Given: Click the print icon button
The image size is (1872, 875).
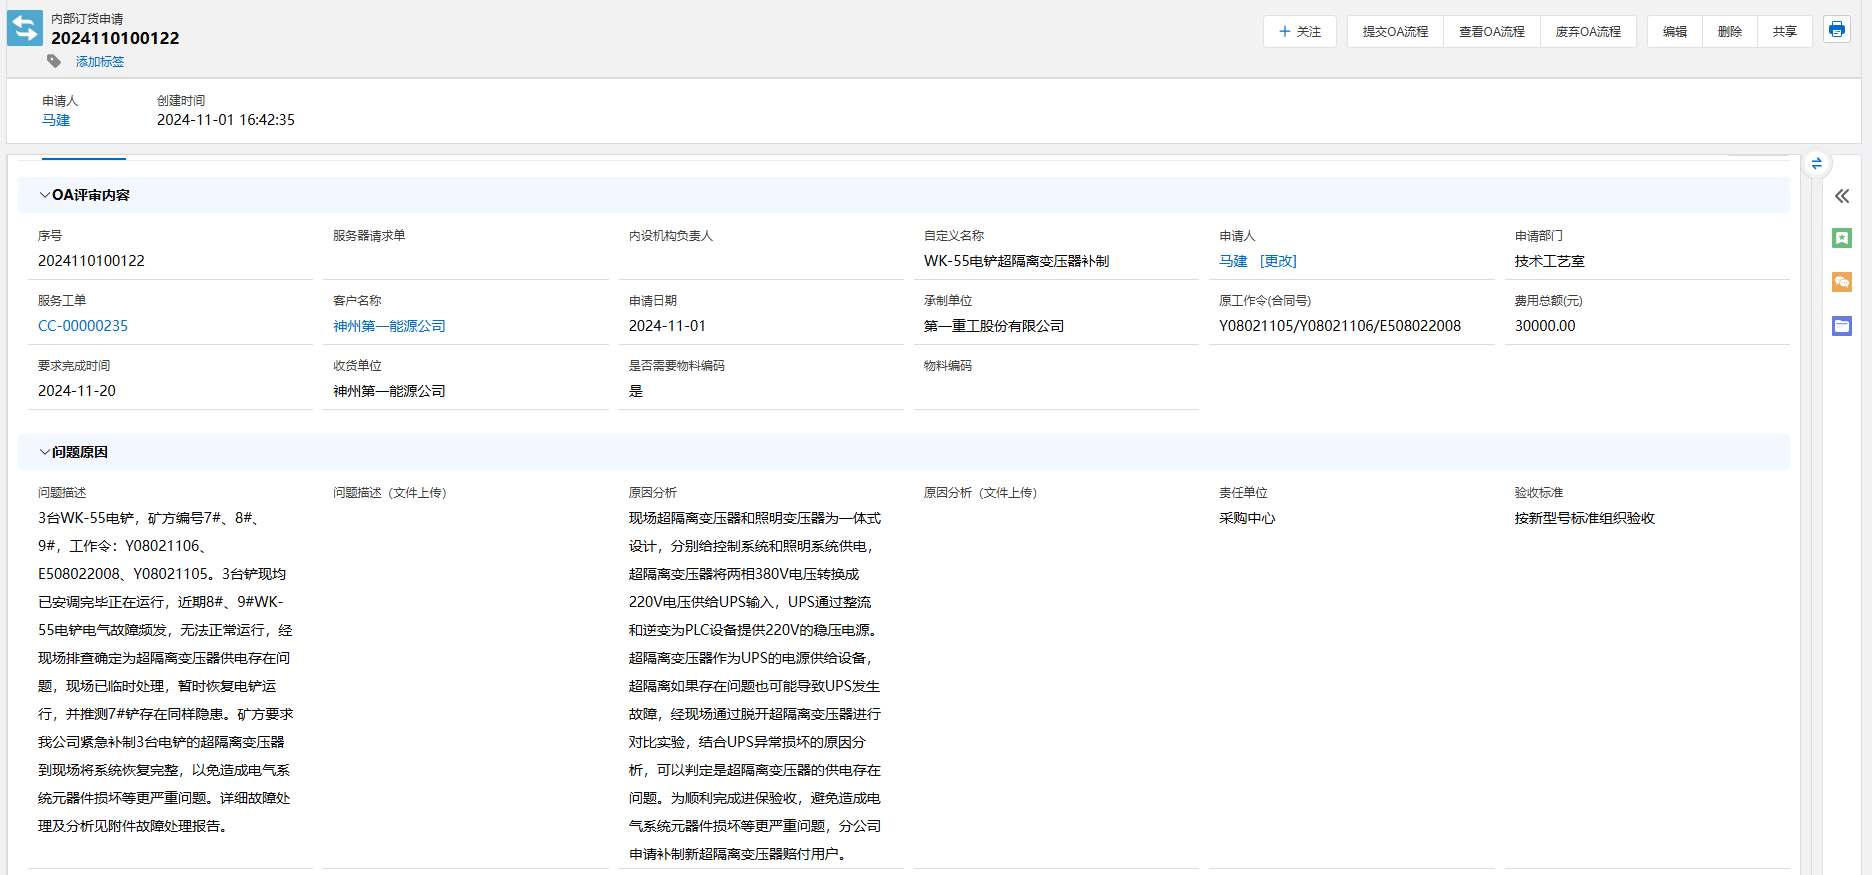Looking at the screenshot, I should [1836, 30].
